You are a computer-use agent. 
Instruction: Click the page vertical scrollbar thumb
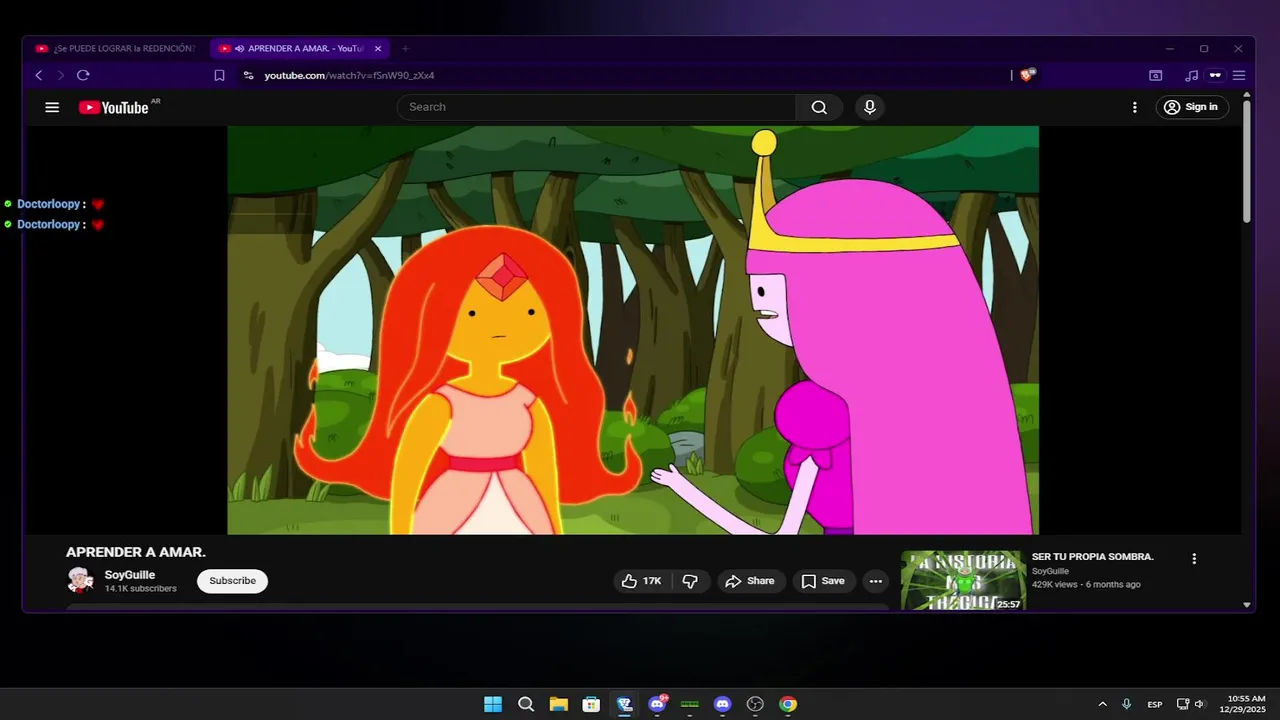tap(1246, 160)
